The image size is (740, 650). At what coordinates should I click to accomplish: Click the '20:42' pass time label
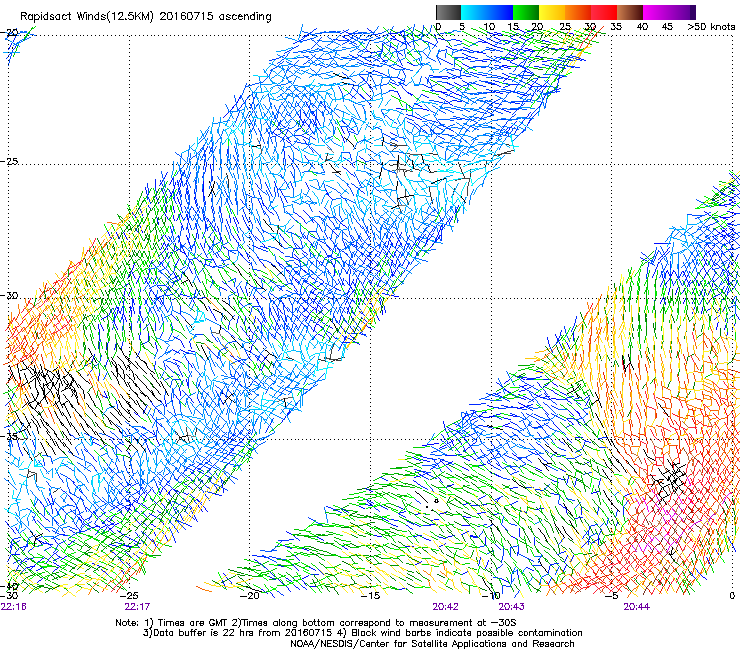pos(445,607)
